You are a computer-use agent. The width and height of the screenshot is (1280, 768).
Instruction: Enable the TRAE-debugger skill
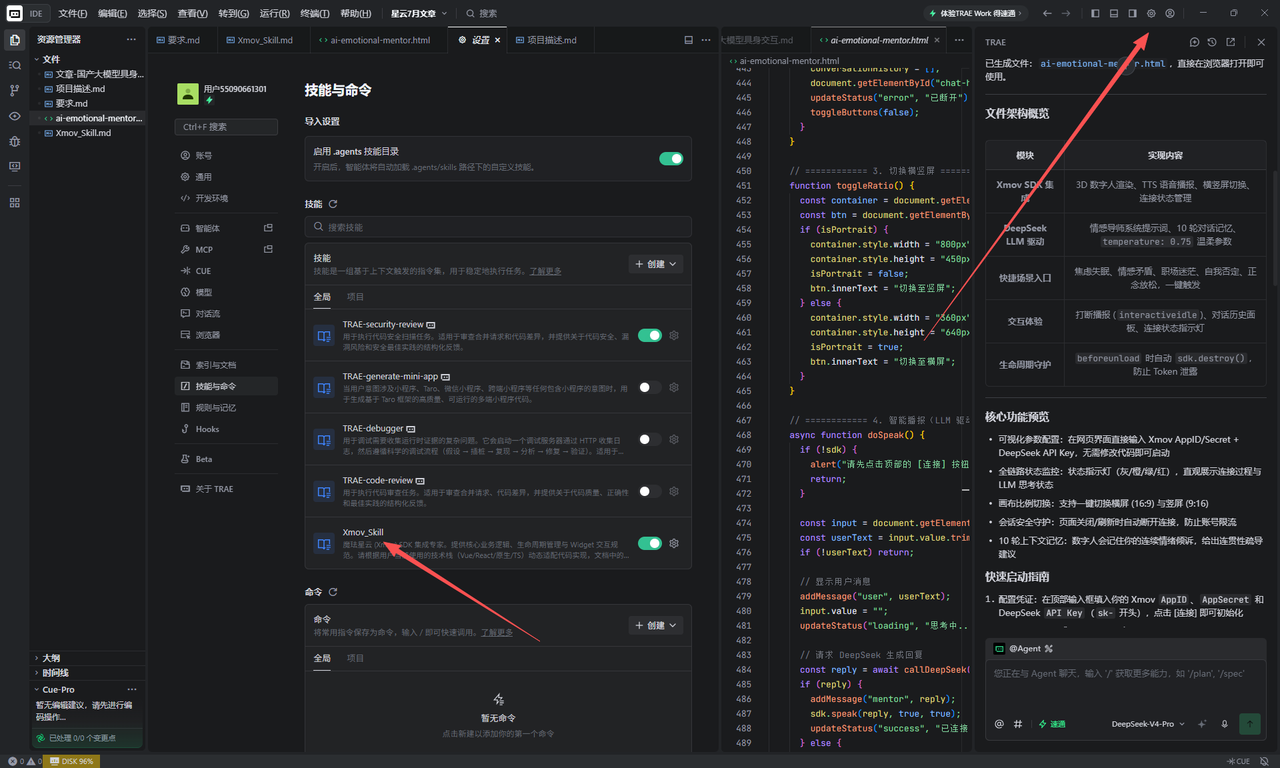[650, 439]
